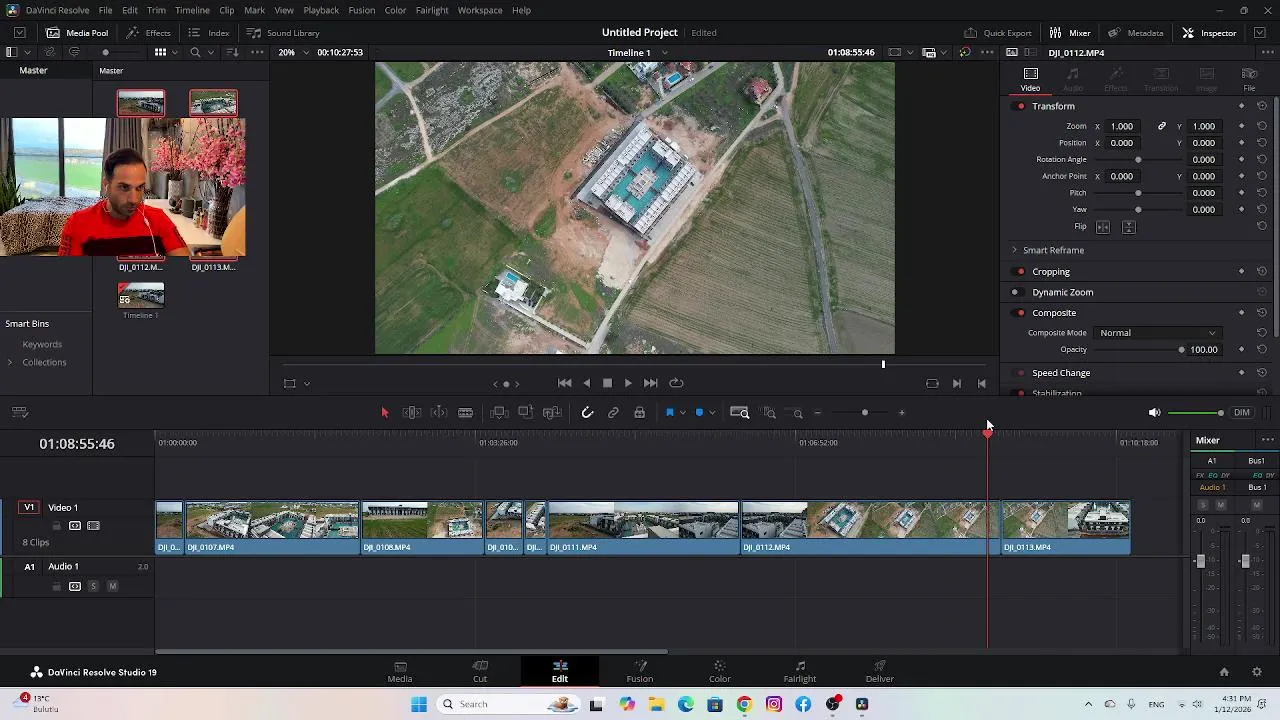This screenshot has height=720, width=1280.
Task: Toggle timeline Snapping magnet icon
Action: [587, 413]
